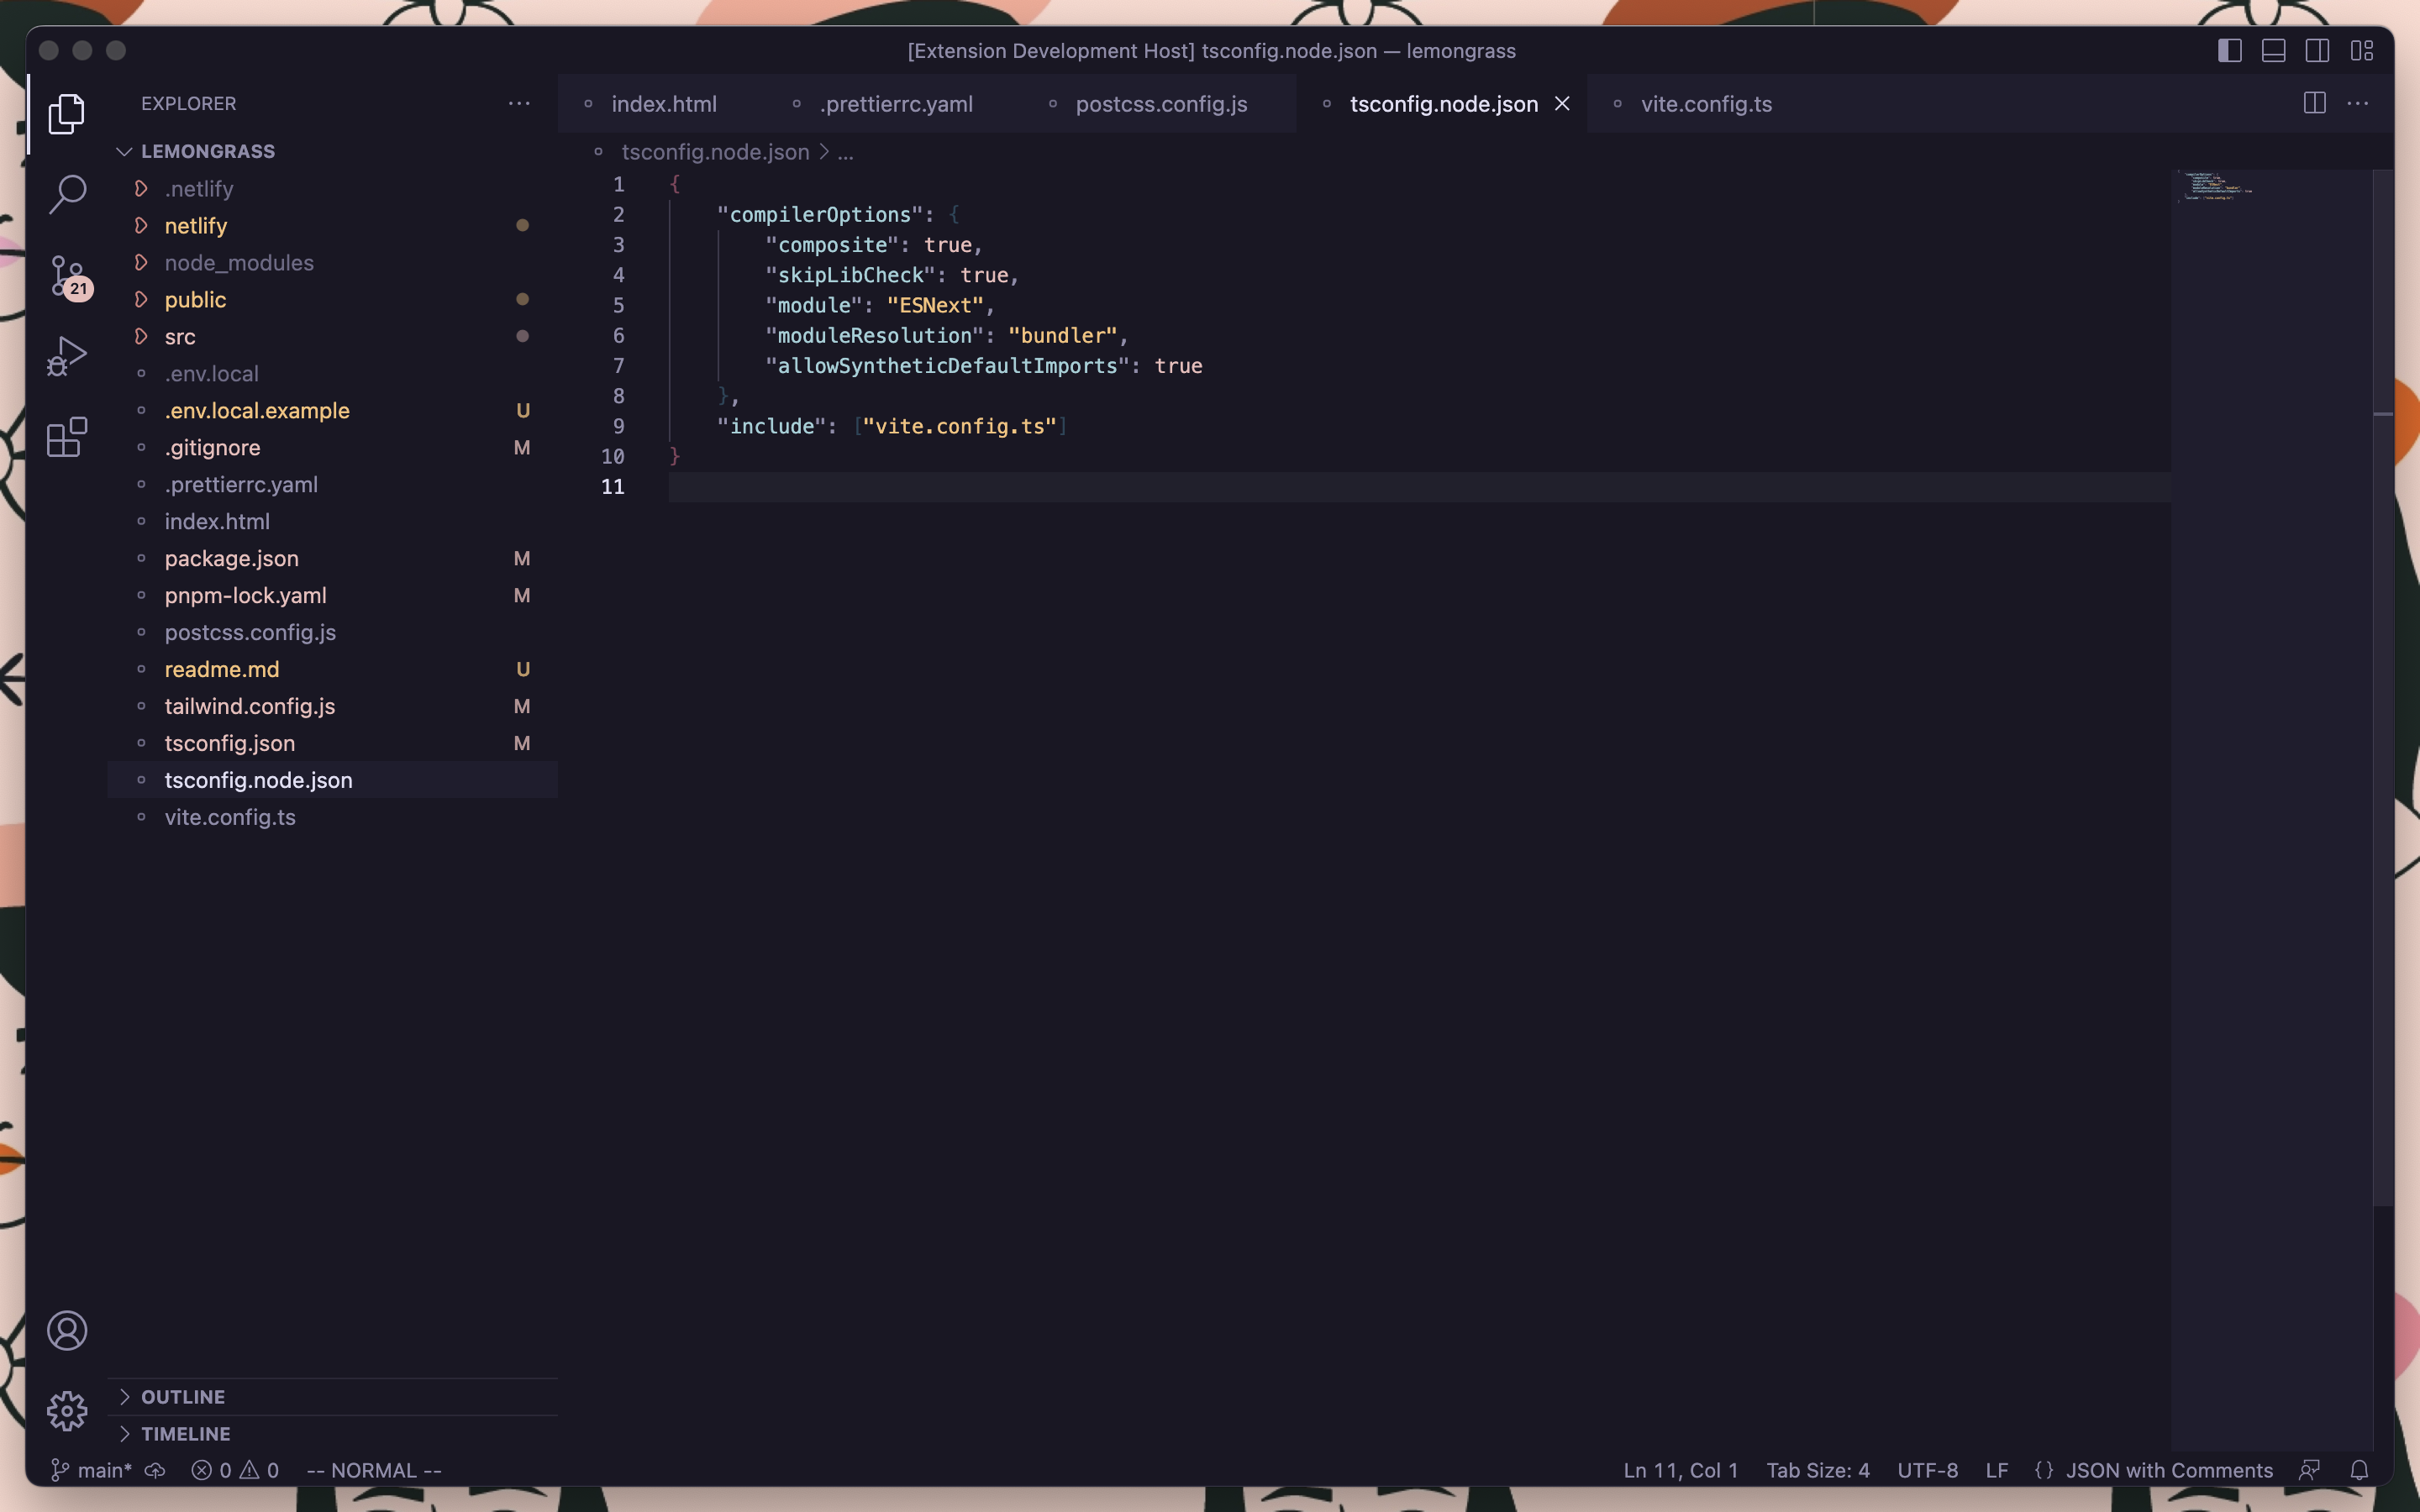
Task: Switch to the vite.config.ts tab
Action: point(1705,103)
